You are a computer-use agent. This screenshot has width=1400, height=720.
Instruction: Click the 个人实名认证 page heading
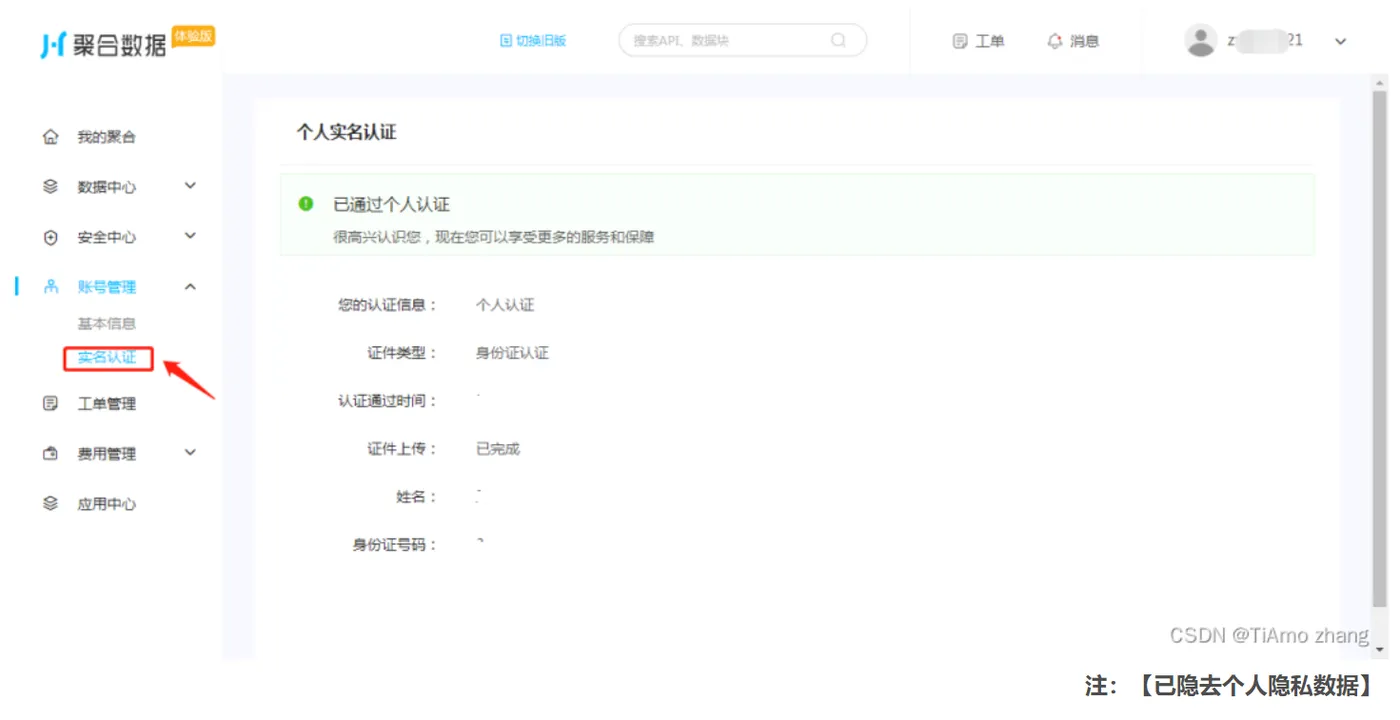pos(346,132)
